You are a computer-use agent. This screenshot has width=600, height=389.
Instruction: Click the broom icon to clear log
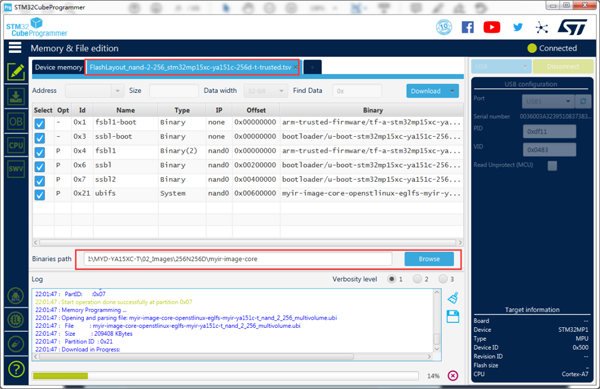[x=453, y=298]
